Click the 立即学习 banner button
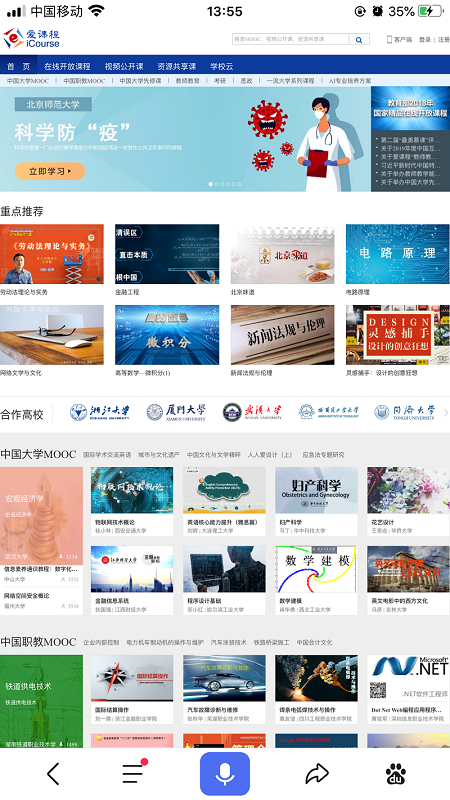Screen dimensions: 450x800 49,171
